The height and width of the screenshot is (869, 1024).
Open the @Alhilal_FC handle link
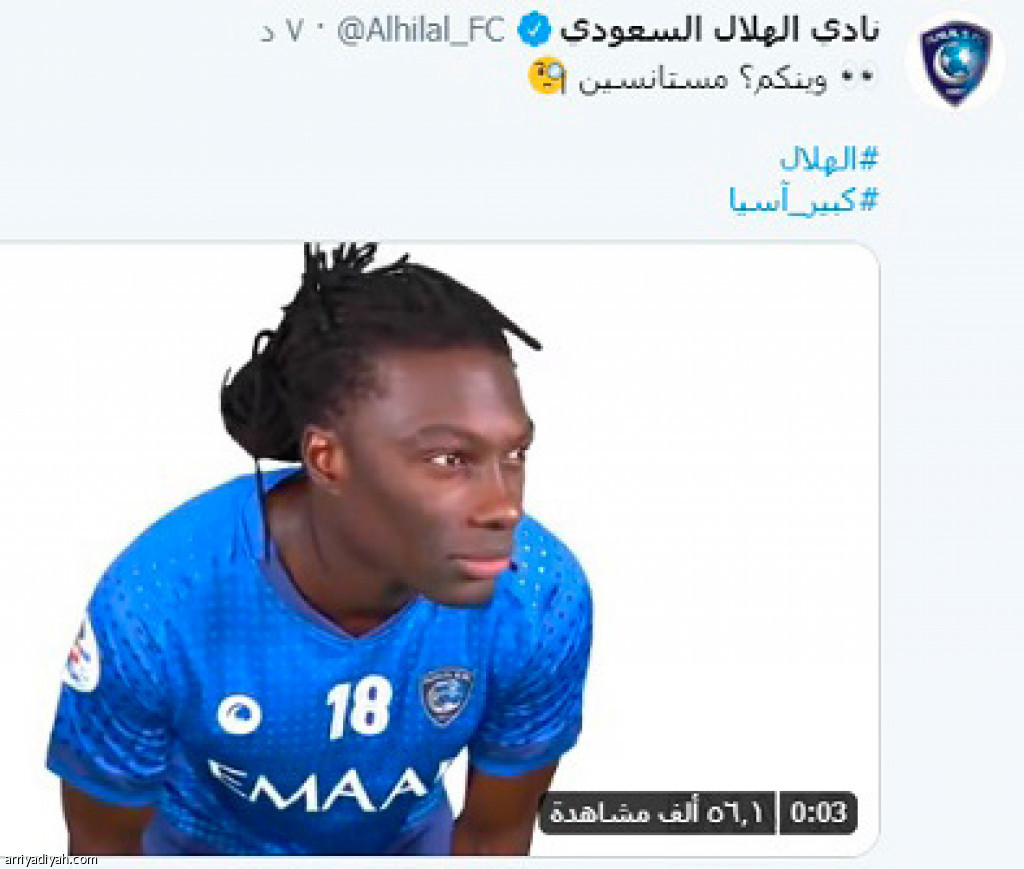(x=421, y=31)
